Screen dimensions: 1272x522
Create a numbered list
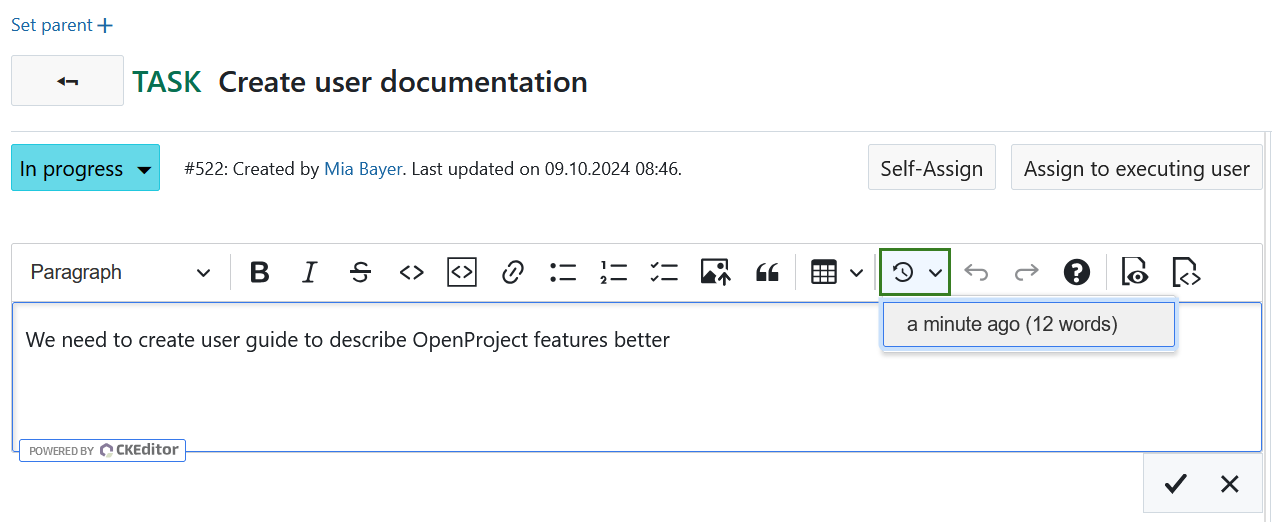click(x=613, y=272)
